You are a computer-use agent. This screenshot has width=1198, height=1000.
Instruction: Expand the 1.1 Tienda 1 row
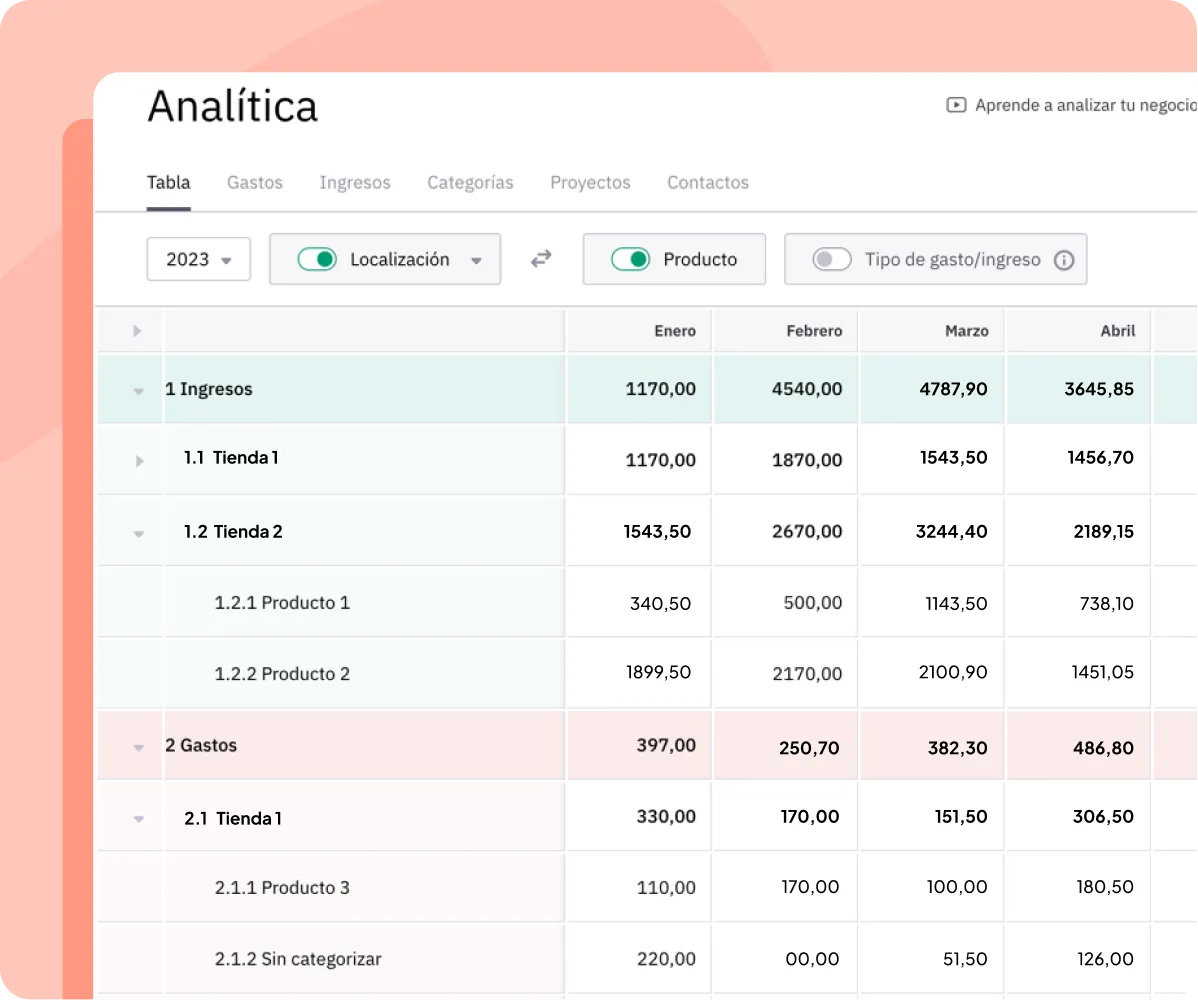(x=139, y=461)
